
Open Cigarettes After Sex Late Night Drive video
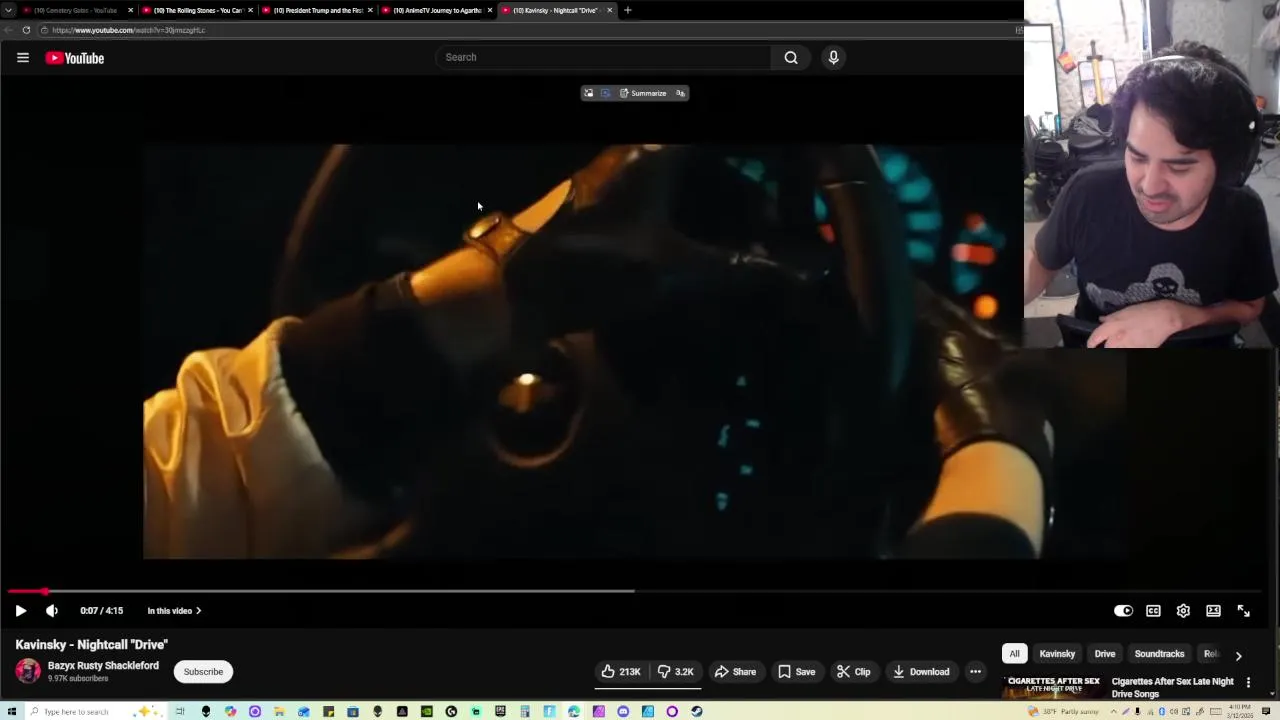pos(1172,687)
